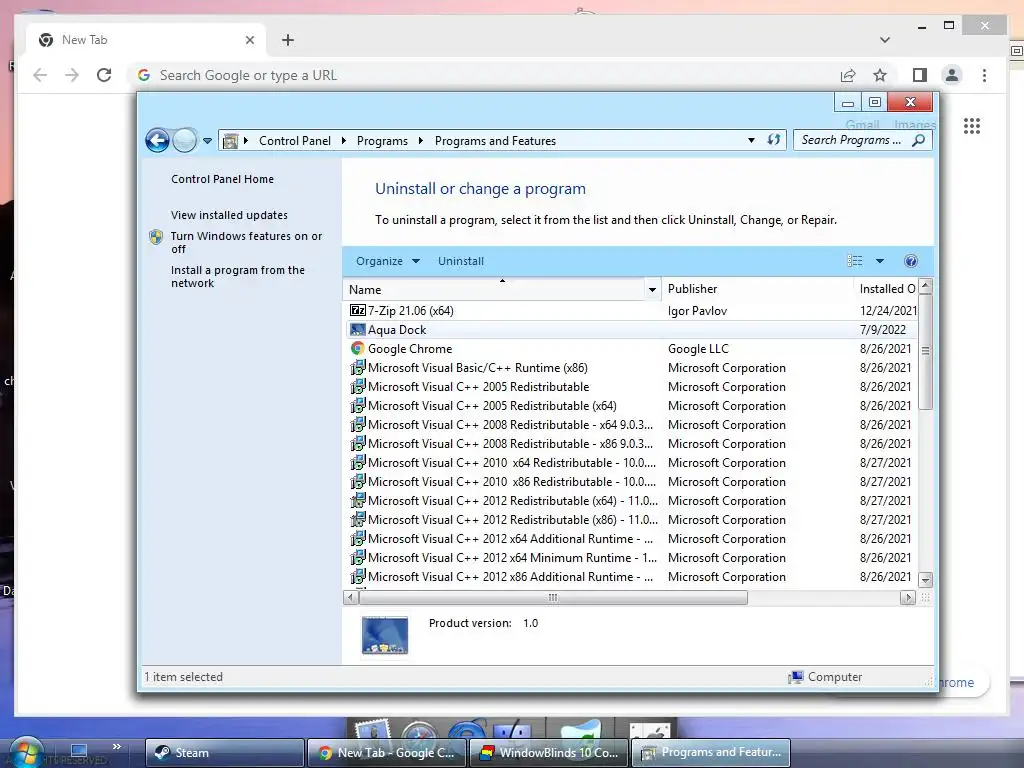
Task: Switch to New Tab - Google Chrome taskbar button
Action: pos(387,752)
